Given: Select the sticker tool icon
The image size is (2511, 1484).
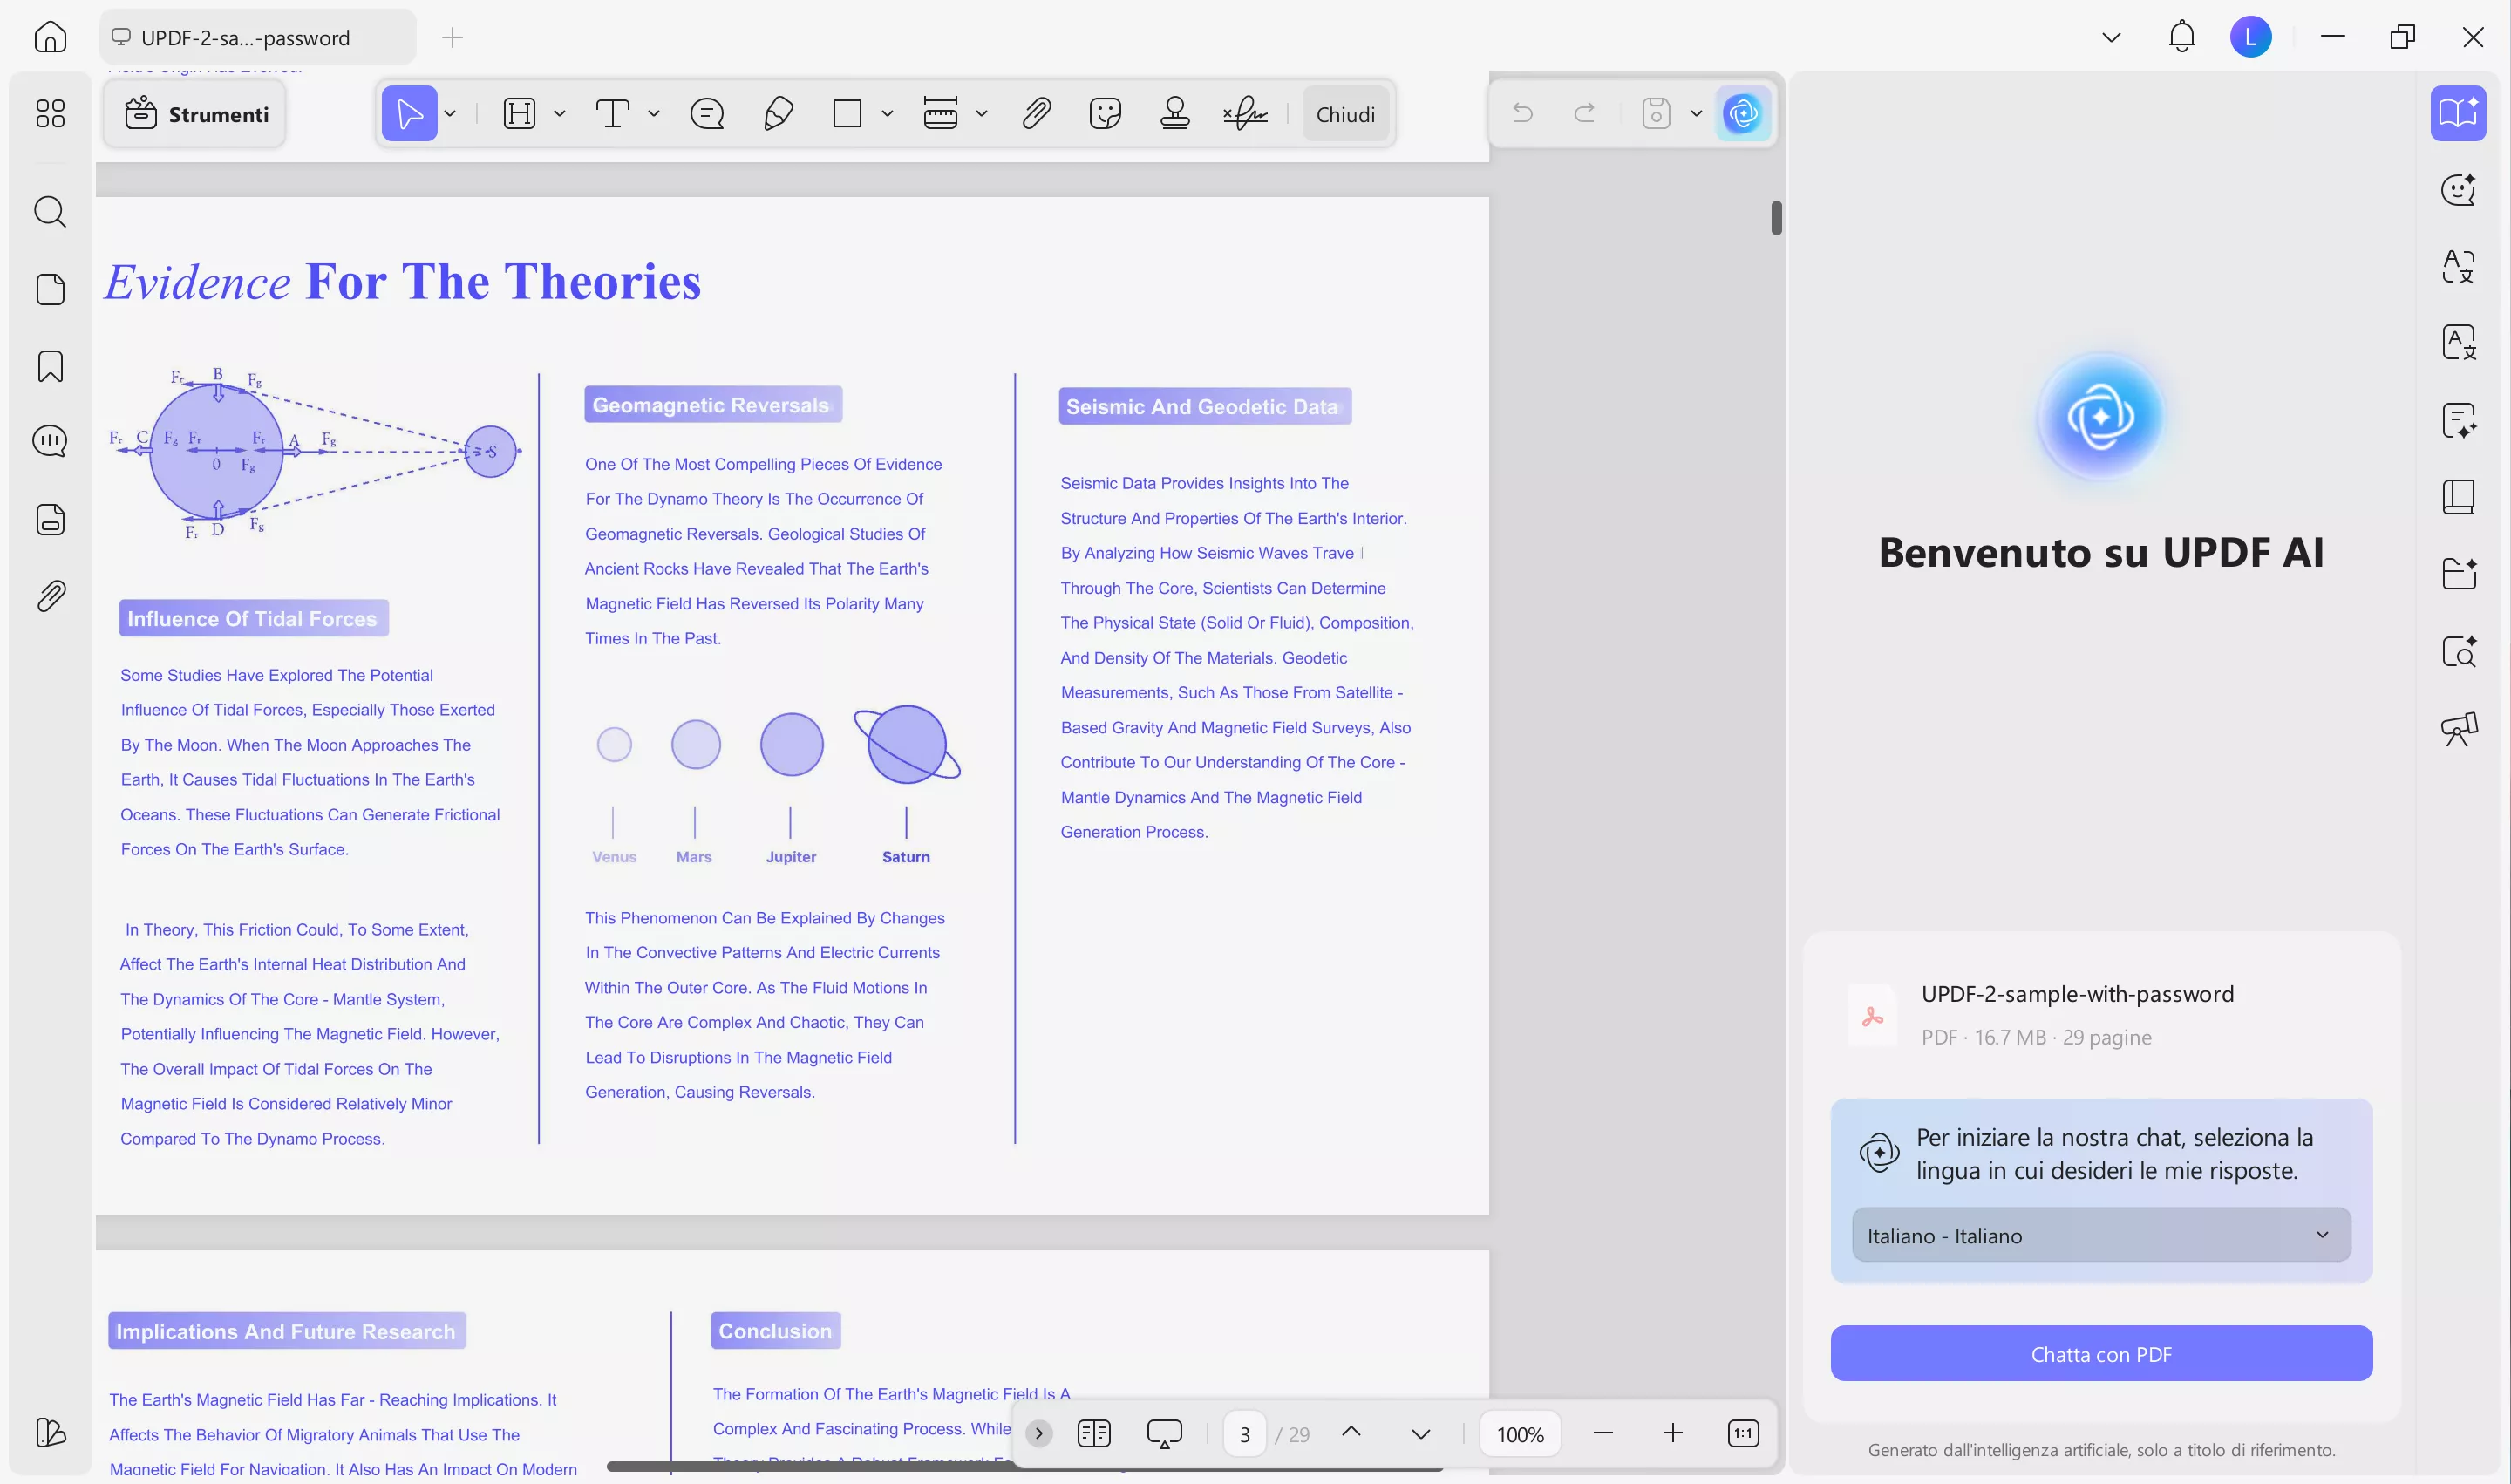Looking at the screenshot, I should click(1105, 114).
